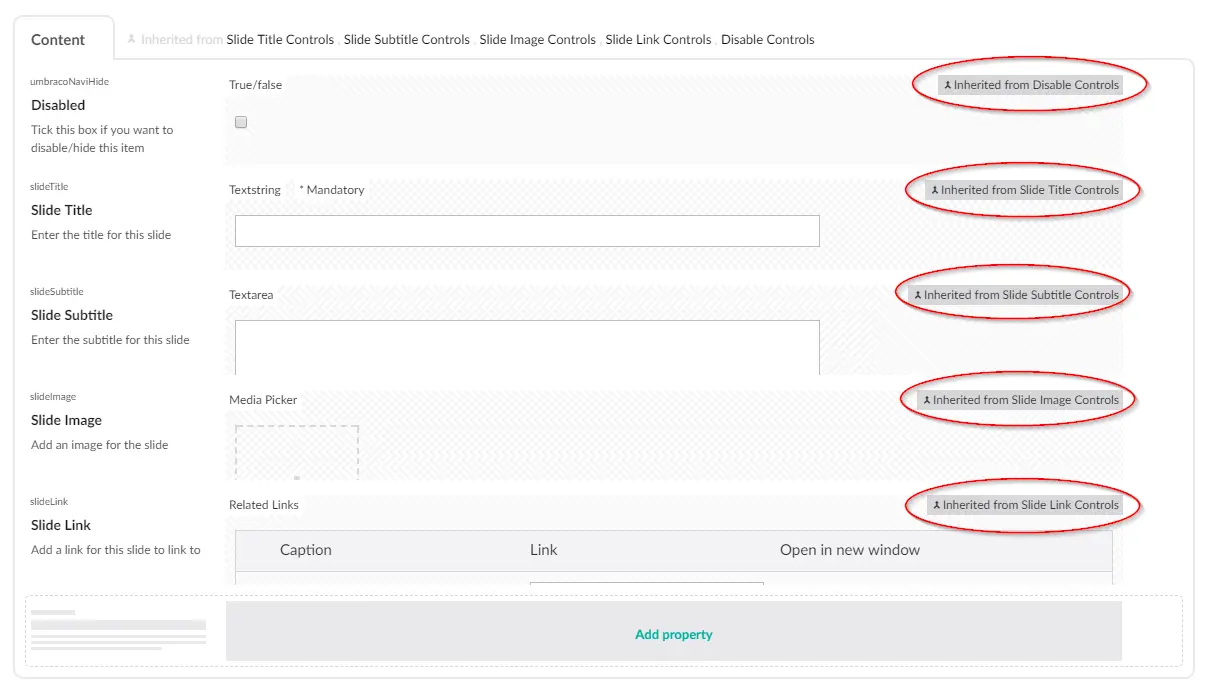Click the Slide Image property name
The image size is (1208, 692).
point(66,420)
